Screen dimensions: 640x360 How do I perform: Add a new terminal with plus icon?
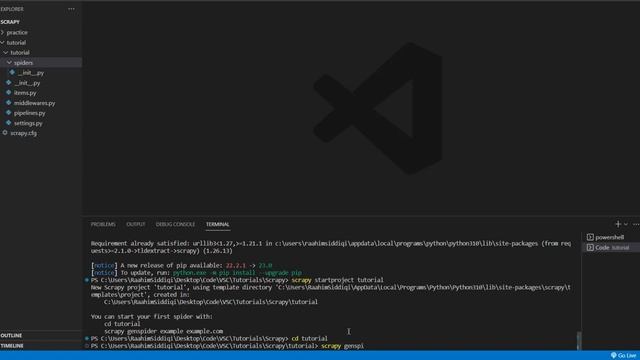[x=618, y=224]
